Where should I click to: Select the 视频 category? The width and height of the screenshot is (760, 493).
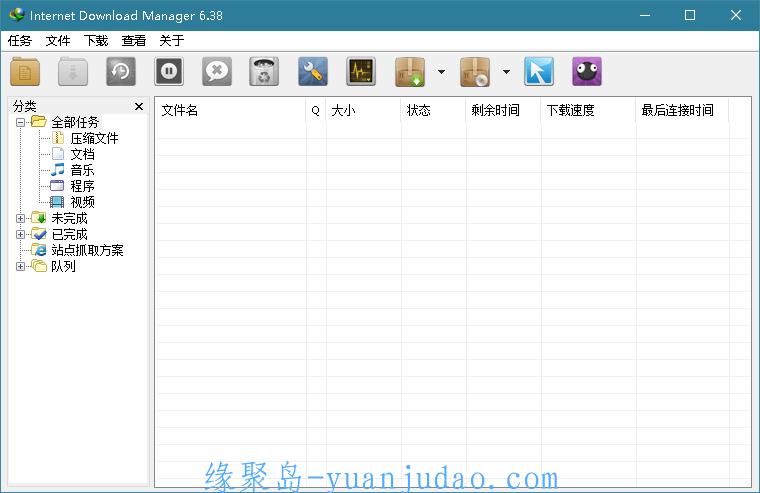click(x=82, y=202)
